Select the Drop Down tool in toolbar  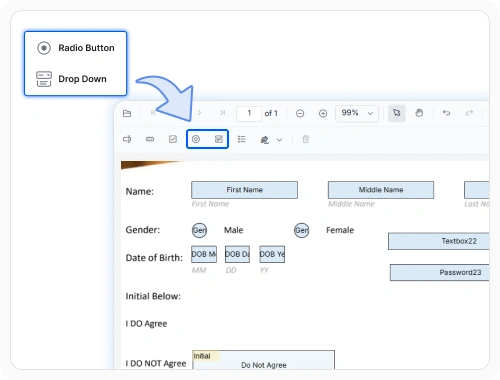pyautogui.click(x=219, y=139)
